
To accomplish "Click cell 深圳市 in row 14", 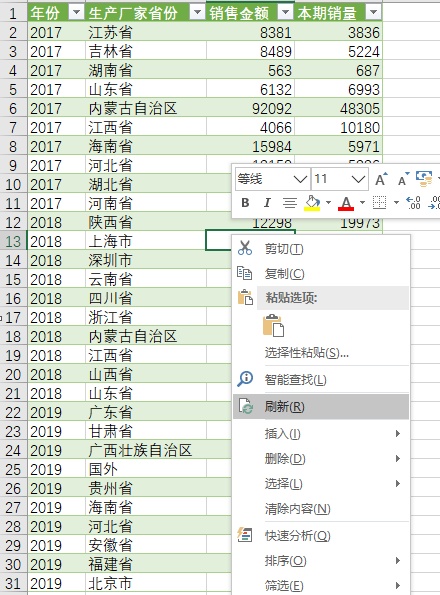I will [x=146, y=260].
